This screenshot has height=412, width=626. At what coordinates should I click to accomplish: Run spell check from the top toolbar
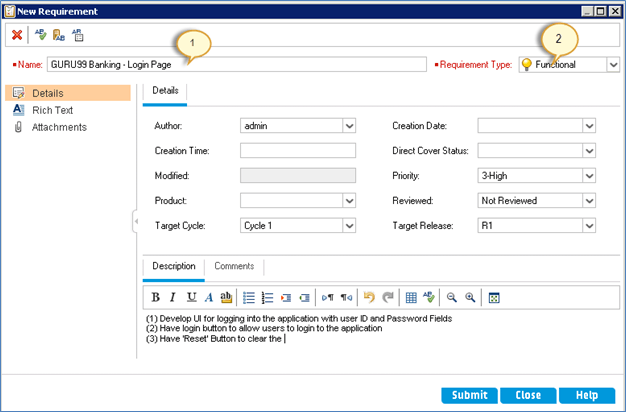(x=41, y=34)
